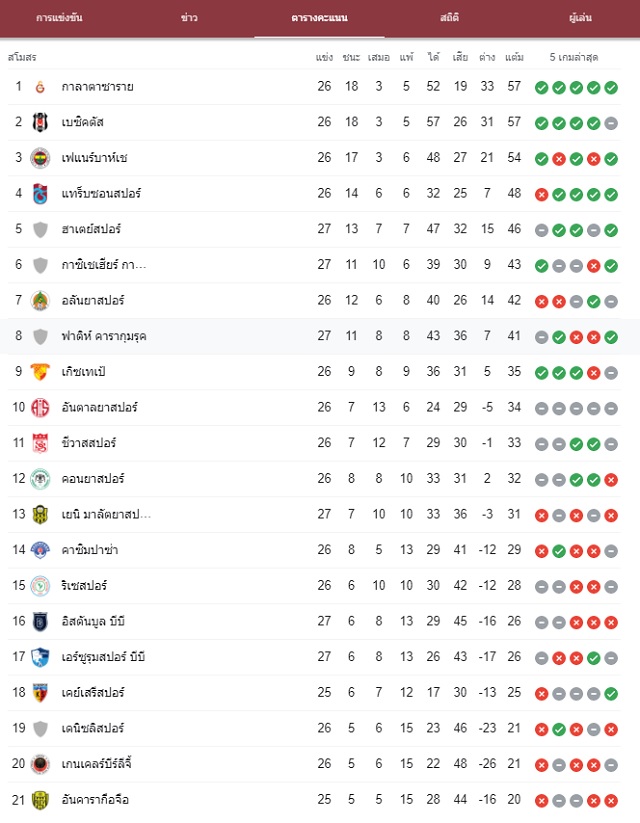Switch to the ข่าว tab
This screenshot has height=823, width=640.
pyautogui.click(x=189, y=18)
